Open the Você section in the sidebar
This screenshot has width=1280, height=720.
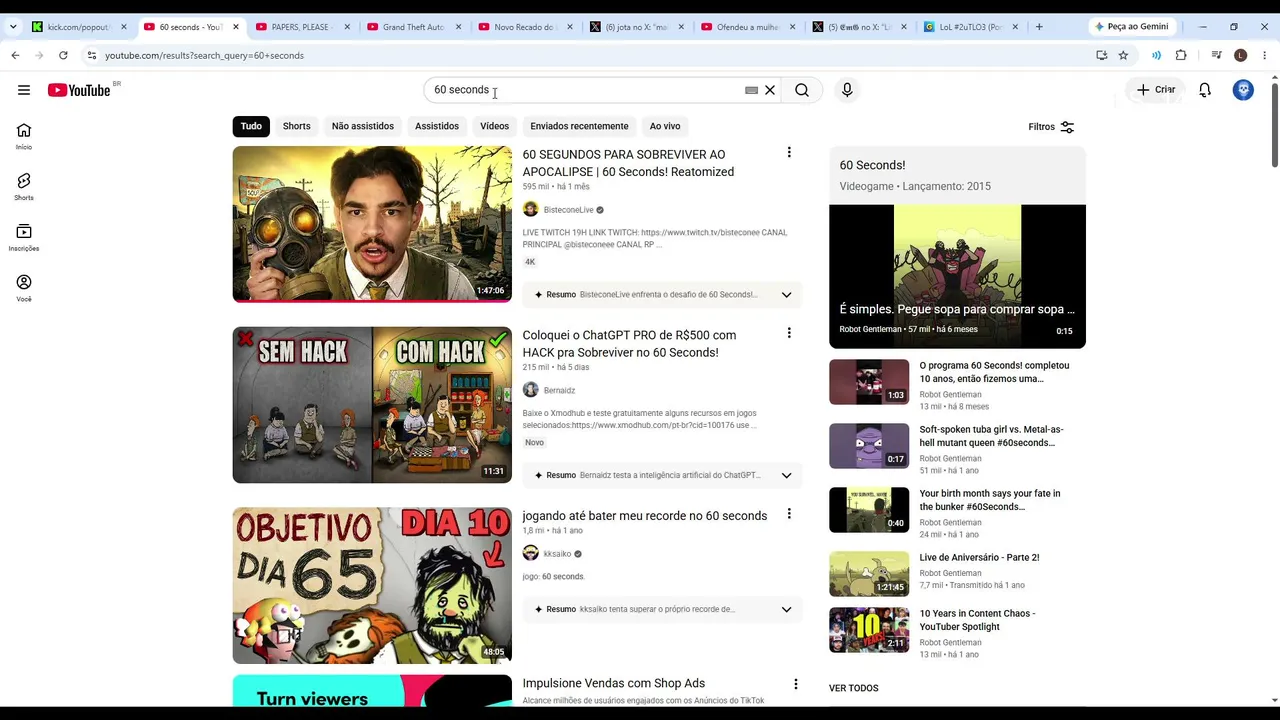click(24, 288)
